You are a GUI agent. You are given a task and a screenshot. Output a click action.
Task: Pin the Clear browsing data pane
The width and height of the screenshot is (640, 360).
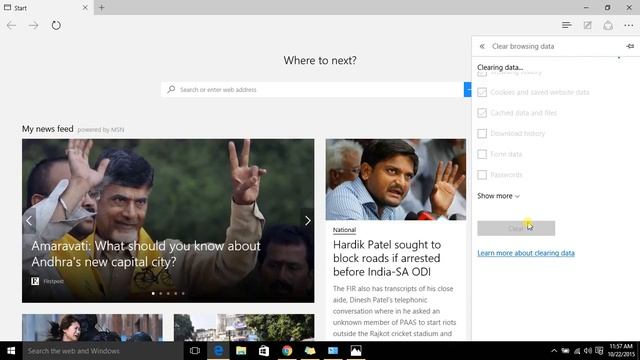coord(630,46)
